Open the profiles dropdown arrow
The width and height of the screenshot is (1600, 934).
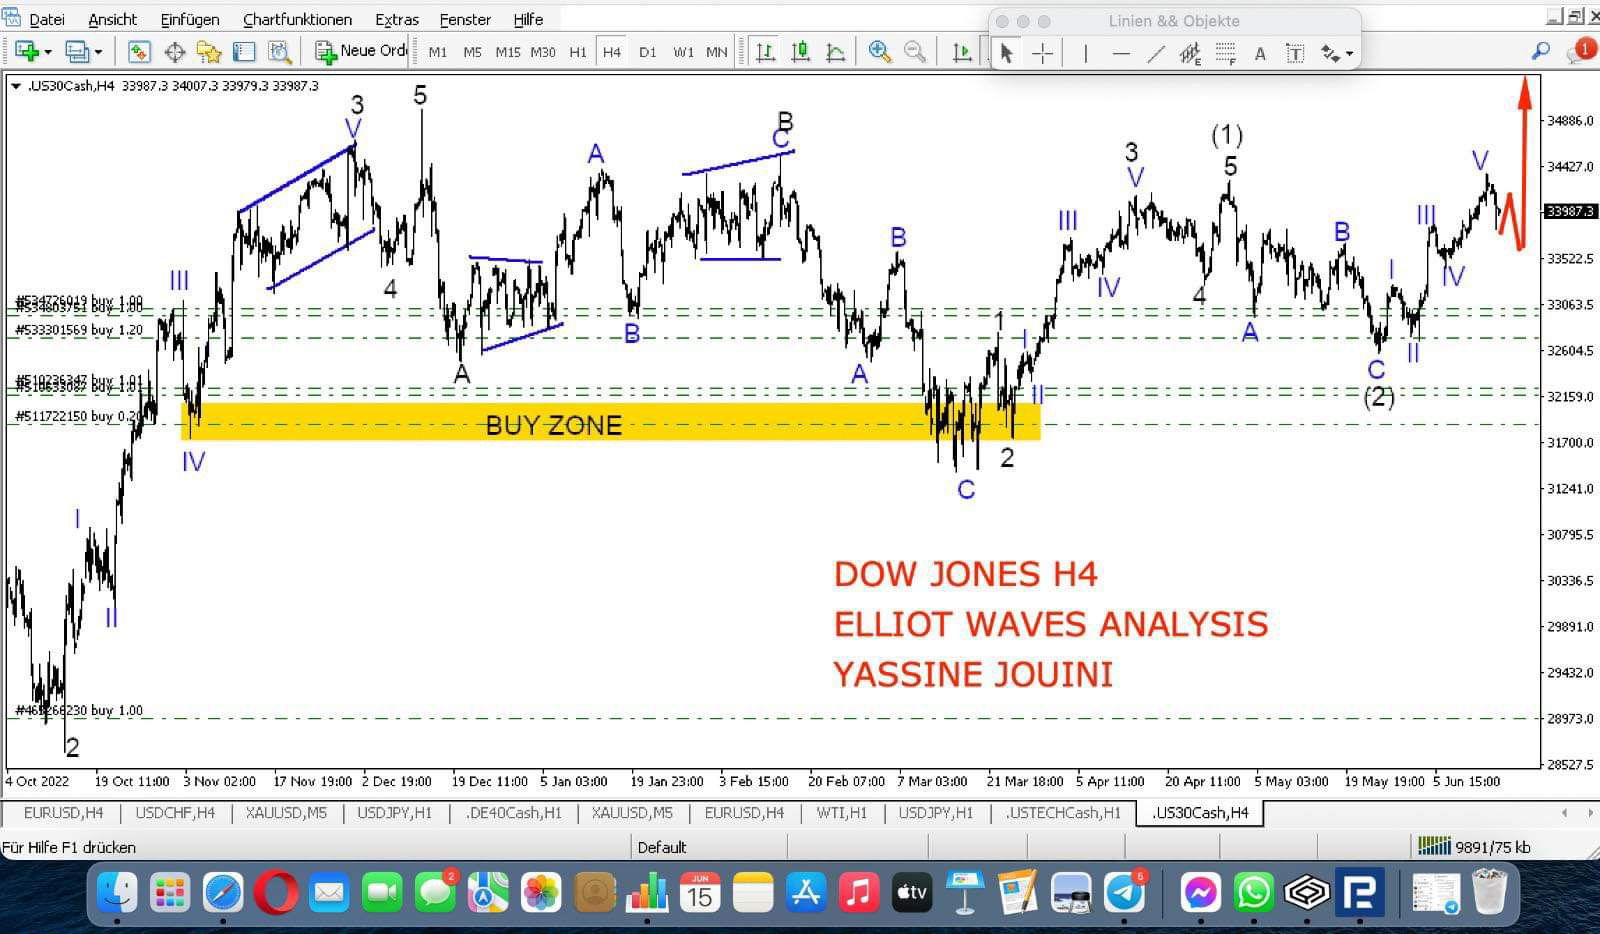(x=98, y=52)
